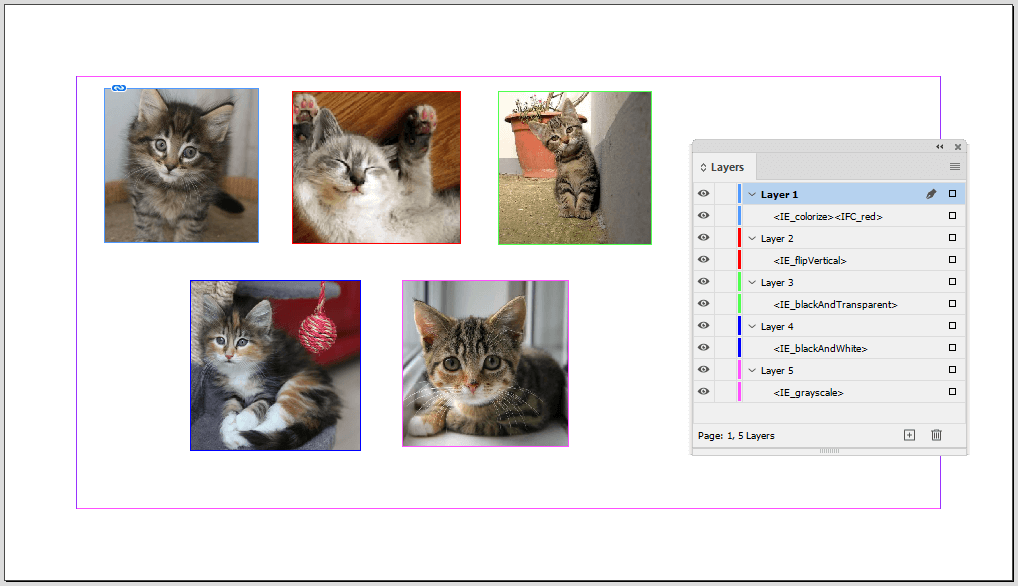Click the selection square for <IE_flipVertical>
This screenshot has width=1018, height=586.
951,259
